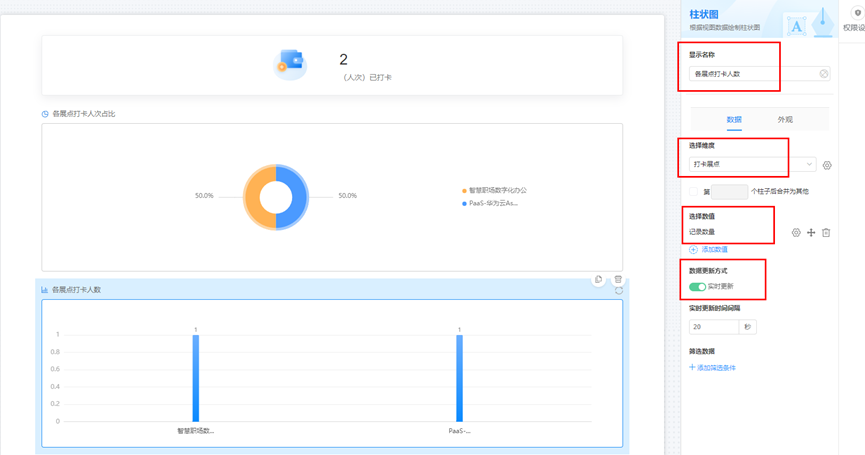The height and width of the screenshot is (455, 865).
Task: Click the 显示名称 input field
Action: 759,73
